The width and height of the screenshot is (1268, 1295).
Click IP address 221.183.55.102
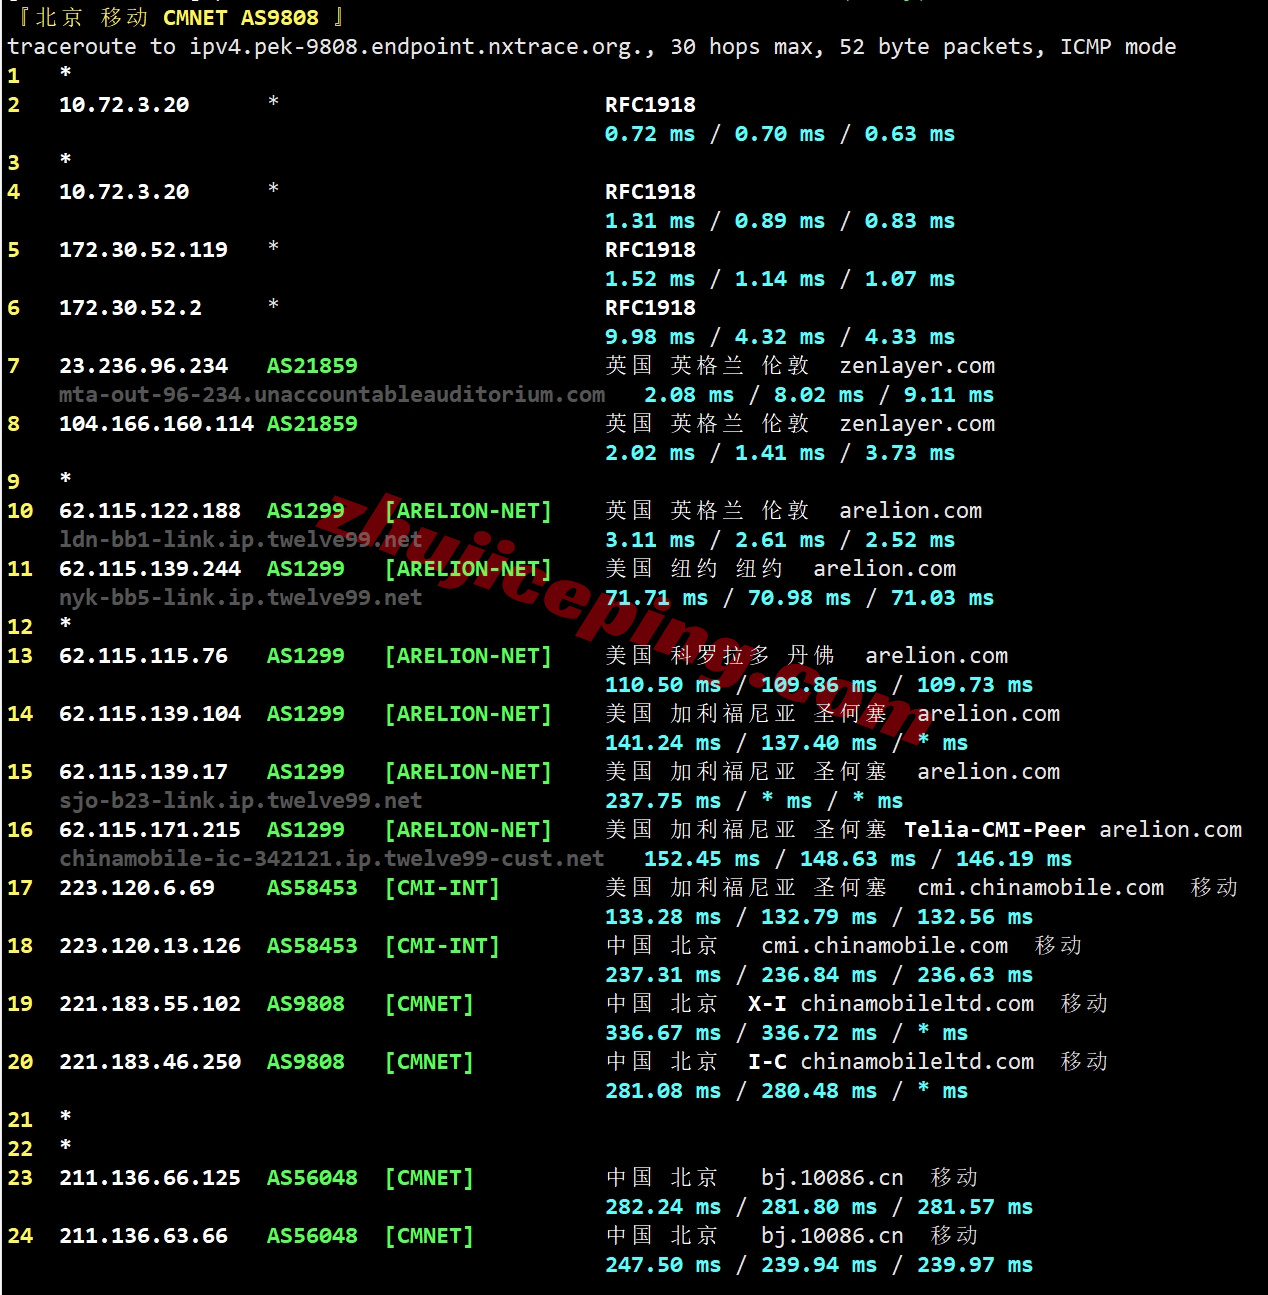(150, 1004)
